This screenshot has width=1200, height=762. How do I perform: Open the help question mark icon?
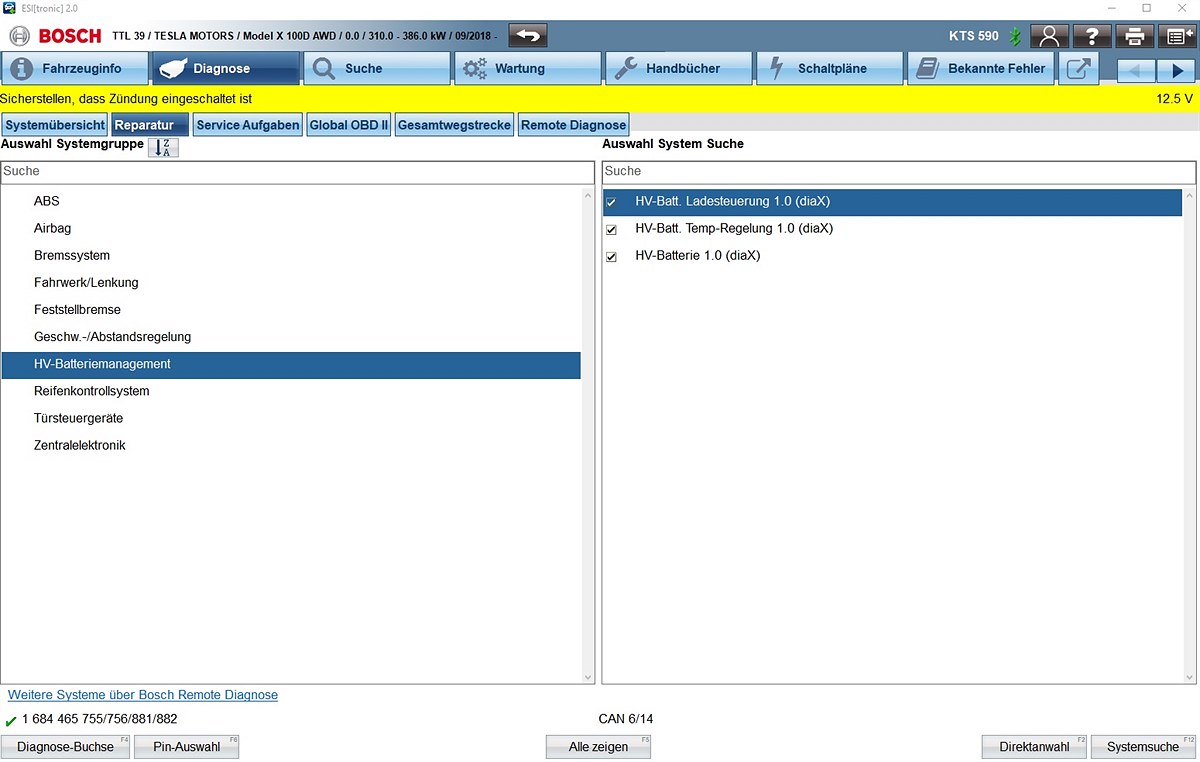pyautogui.click(x=1092, y=36)
